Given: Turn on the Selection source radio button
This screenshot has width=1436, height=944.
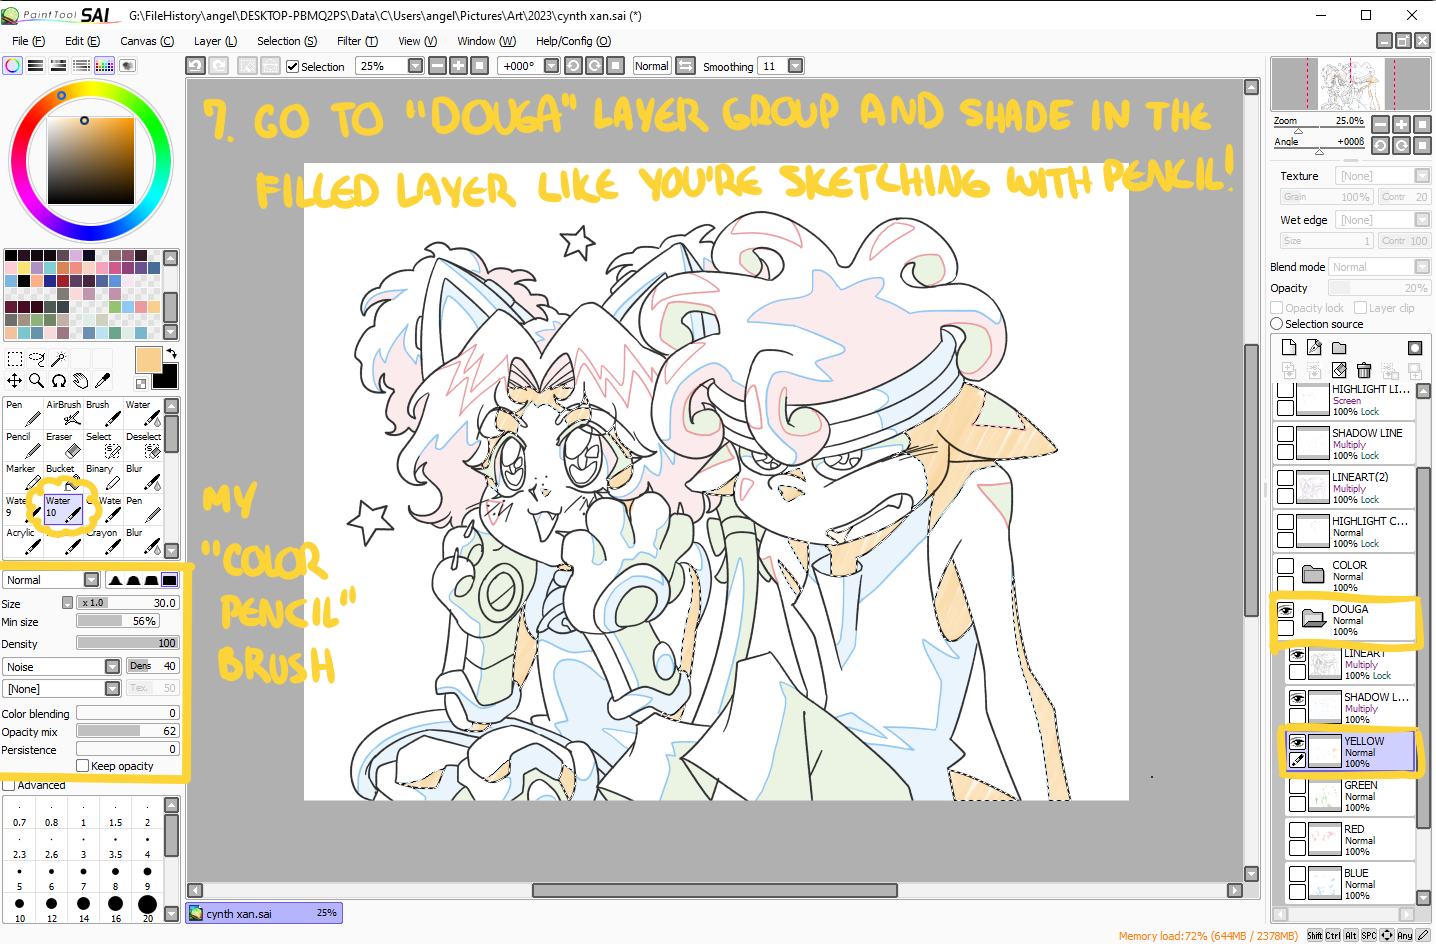Looking at the screenshot, I should point(1277,324).
